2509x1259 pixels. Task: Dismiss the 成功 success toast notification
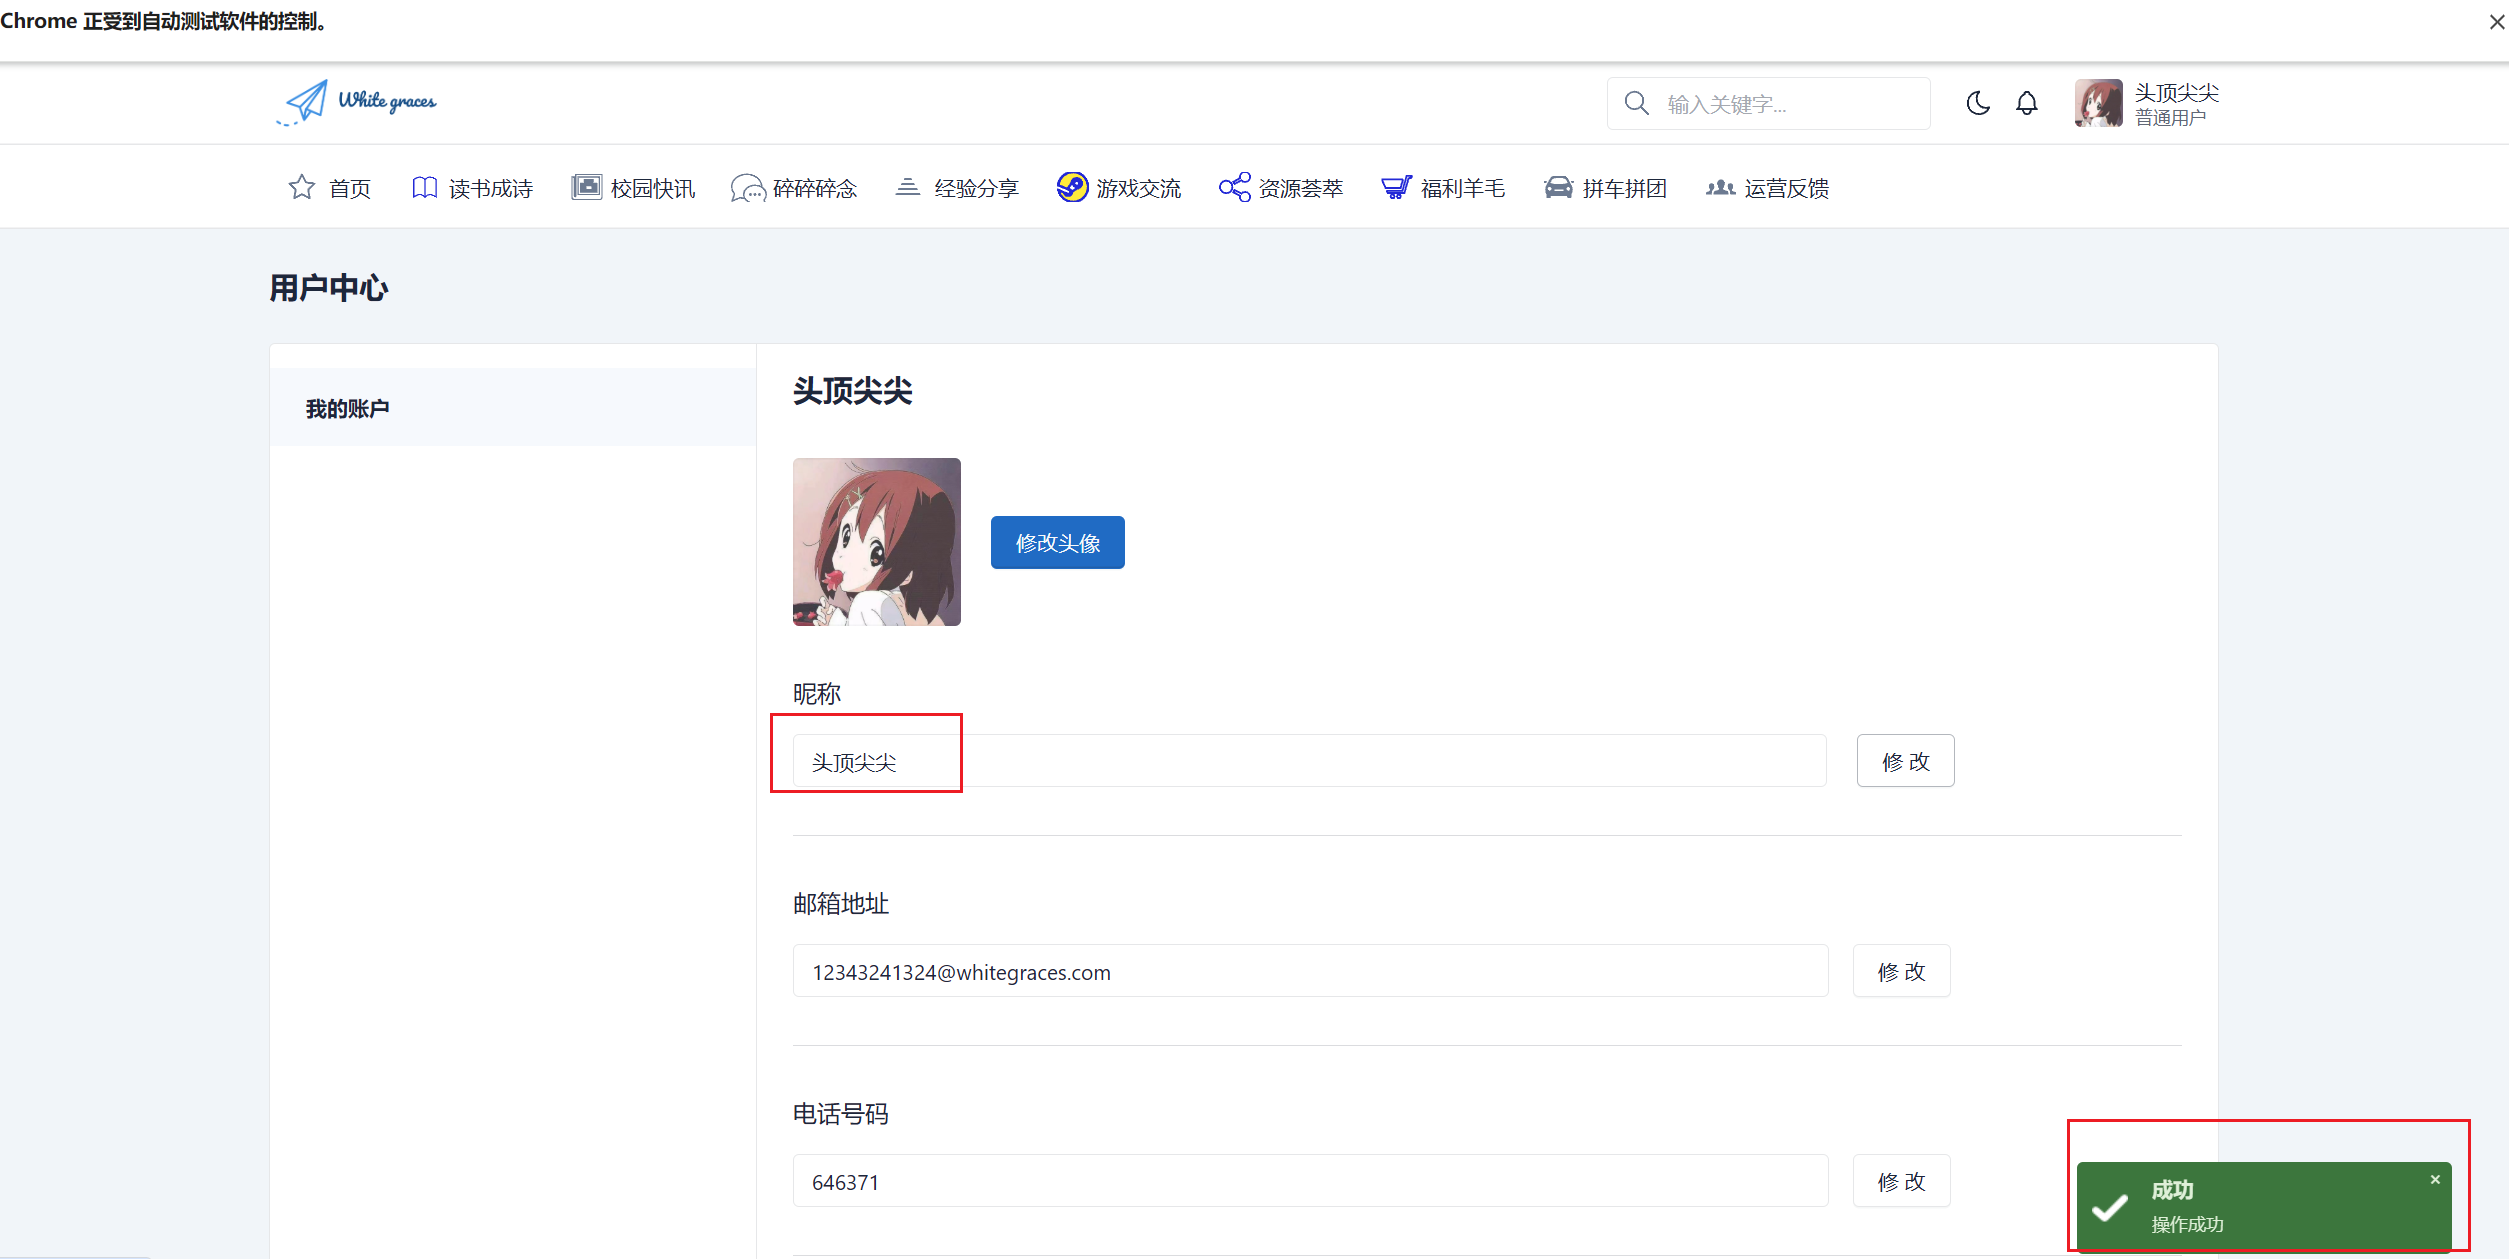point(2435,1180)
